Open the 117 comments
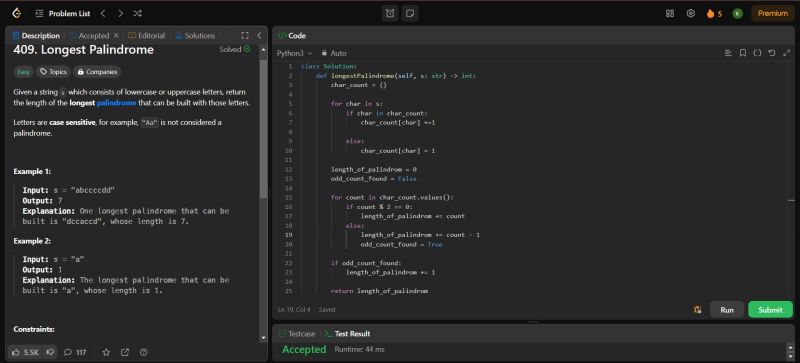 (x=75, y=352)
